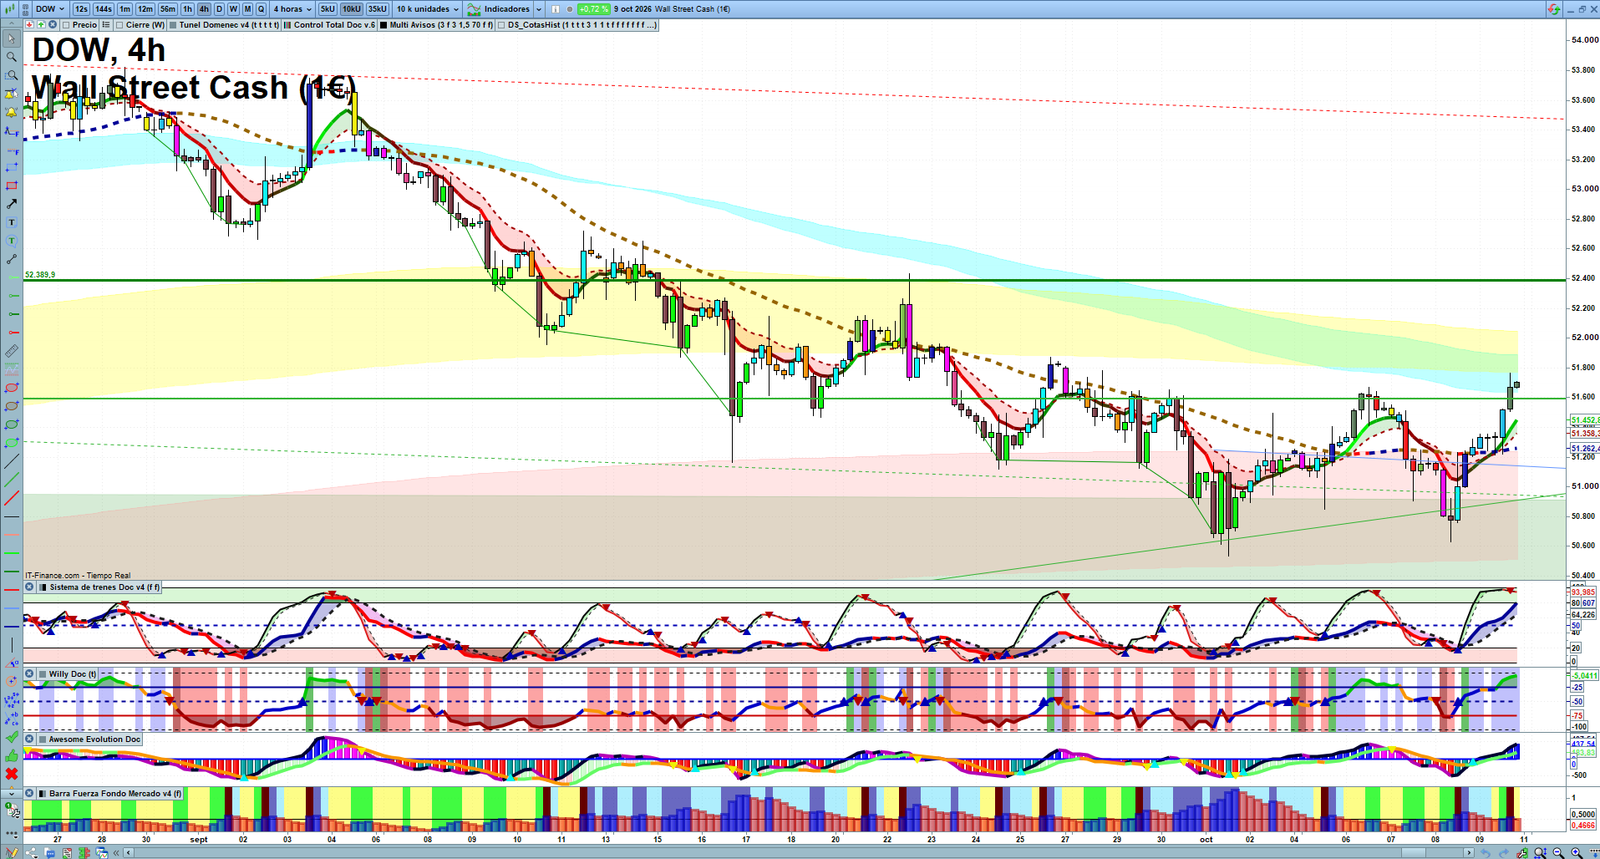Image resolution: width=1600 pixels, height=859 pixels.
Task: Click the zoom-in magnifier at bottom right
Action: coord(1577,852)
